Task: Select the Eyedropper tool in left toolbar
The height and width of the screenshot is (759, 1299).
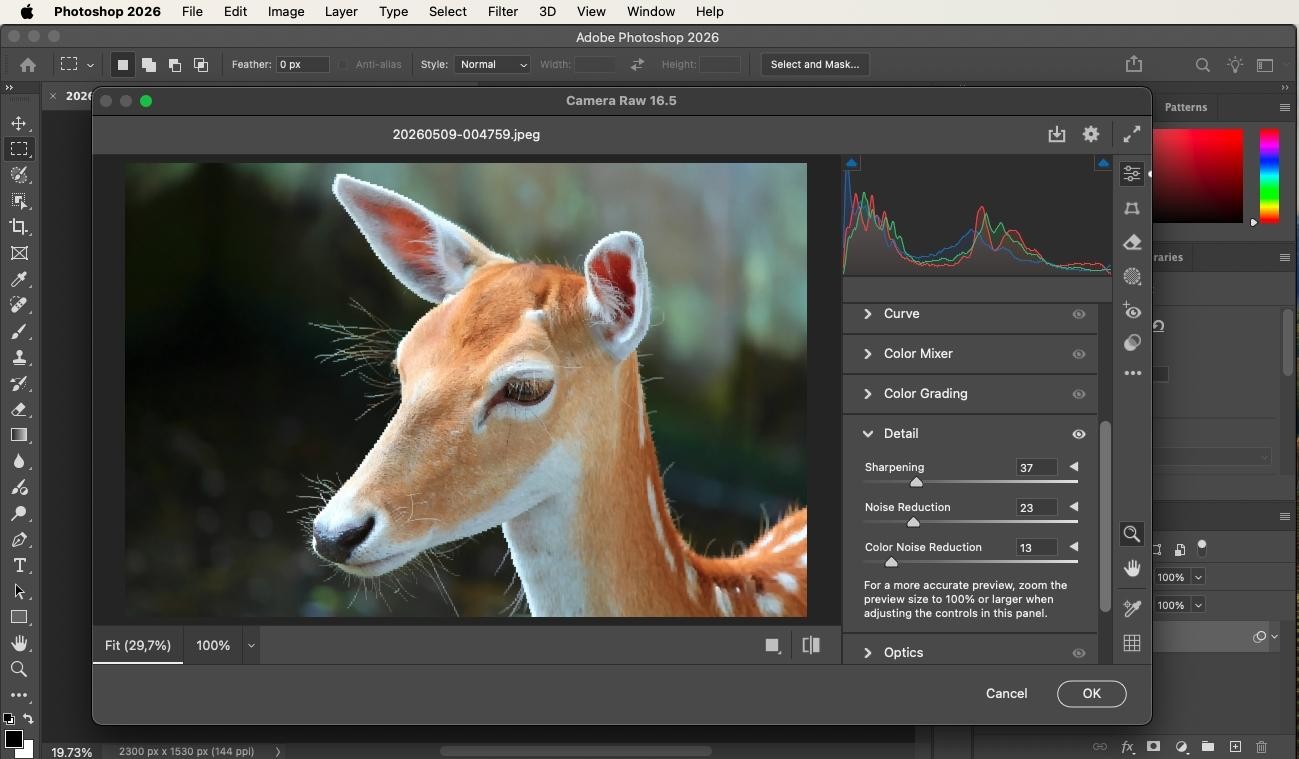Action: tap(19, 279)
